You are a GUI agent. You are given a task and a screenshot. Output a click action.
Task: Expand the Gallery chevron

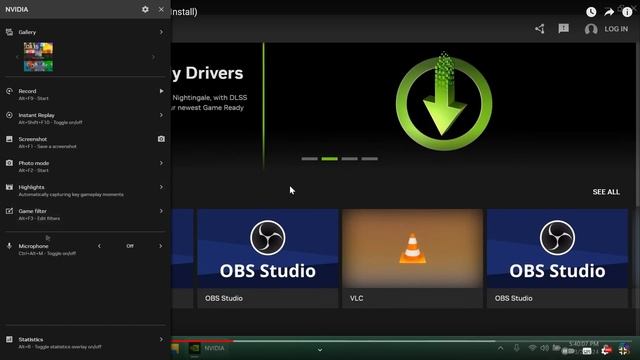pyautogui.click(x=161, y=32)
